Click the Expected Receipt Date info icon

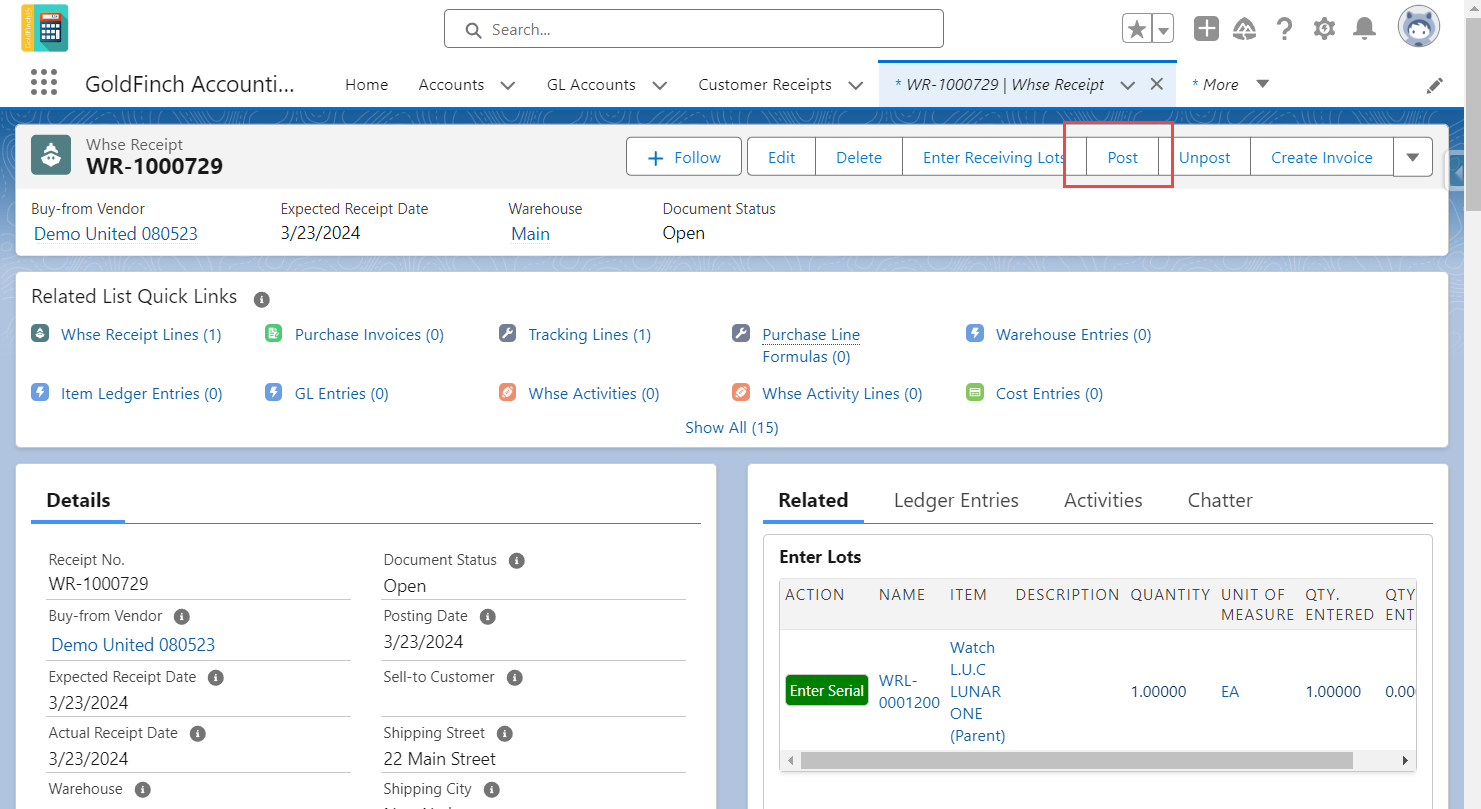[215, 678]
